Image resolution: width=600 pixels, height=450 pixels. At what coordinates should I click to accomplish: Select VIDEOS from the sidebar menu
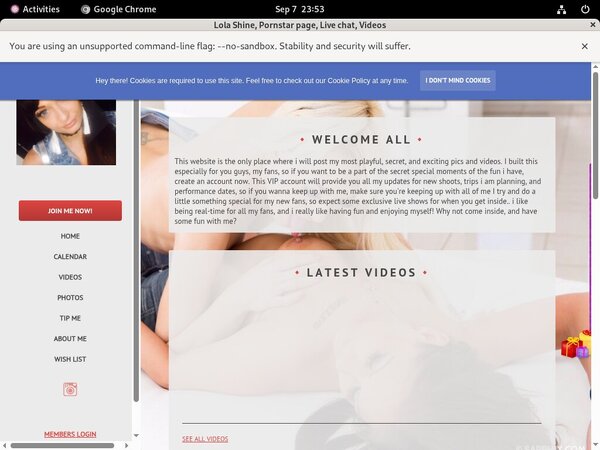tap(70, 277)
